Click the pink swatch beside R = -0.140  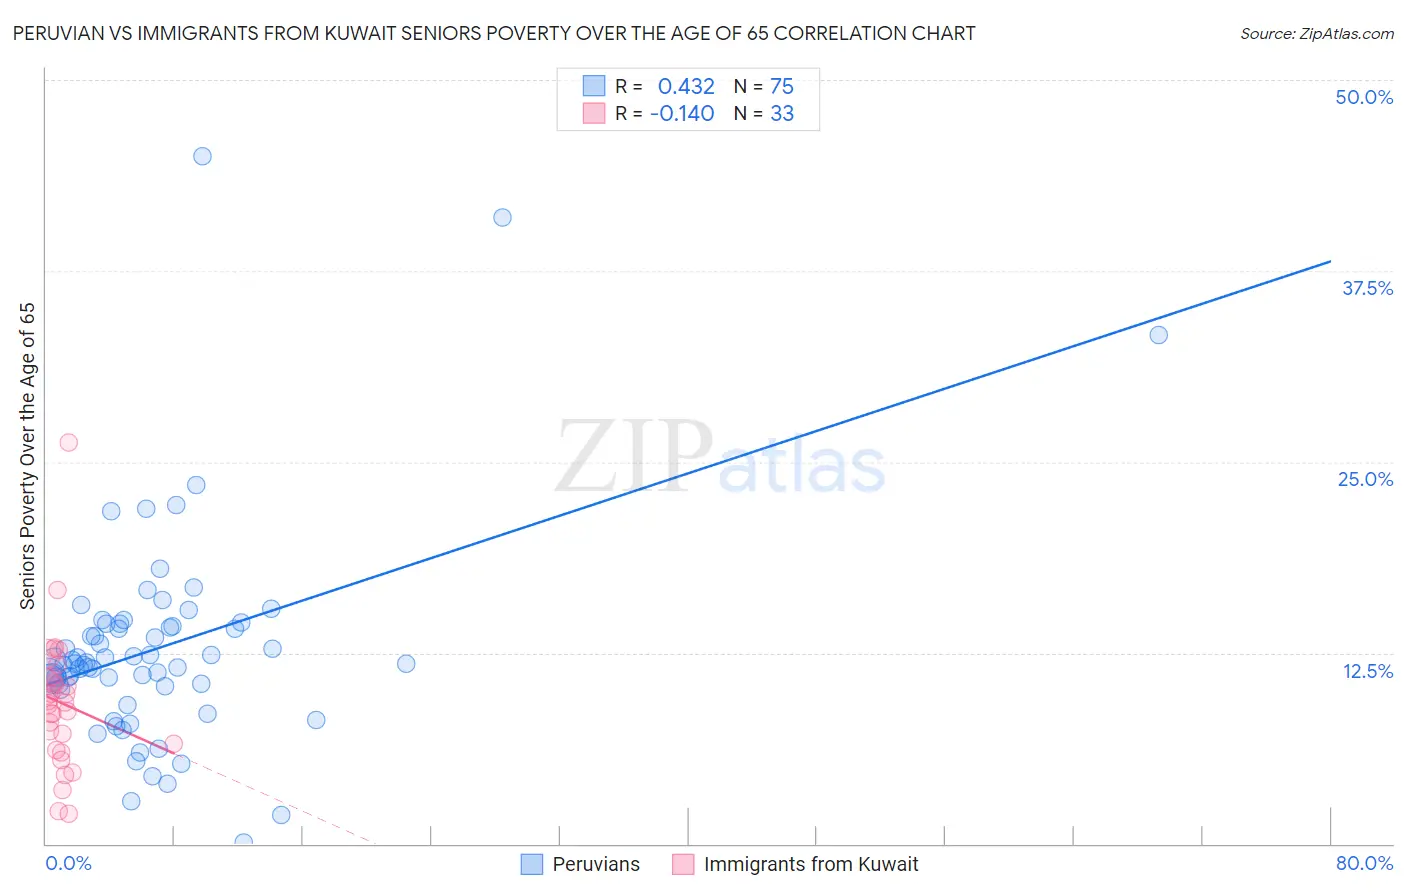coord(594,113)
